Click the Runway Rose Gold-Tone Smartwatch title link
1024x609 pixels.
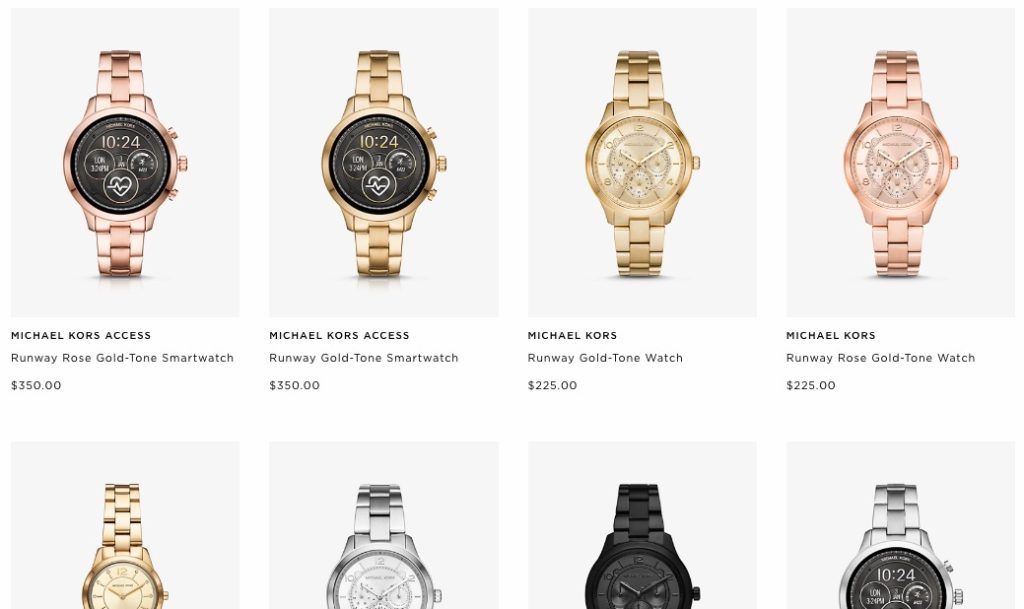122,358
